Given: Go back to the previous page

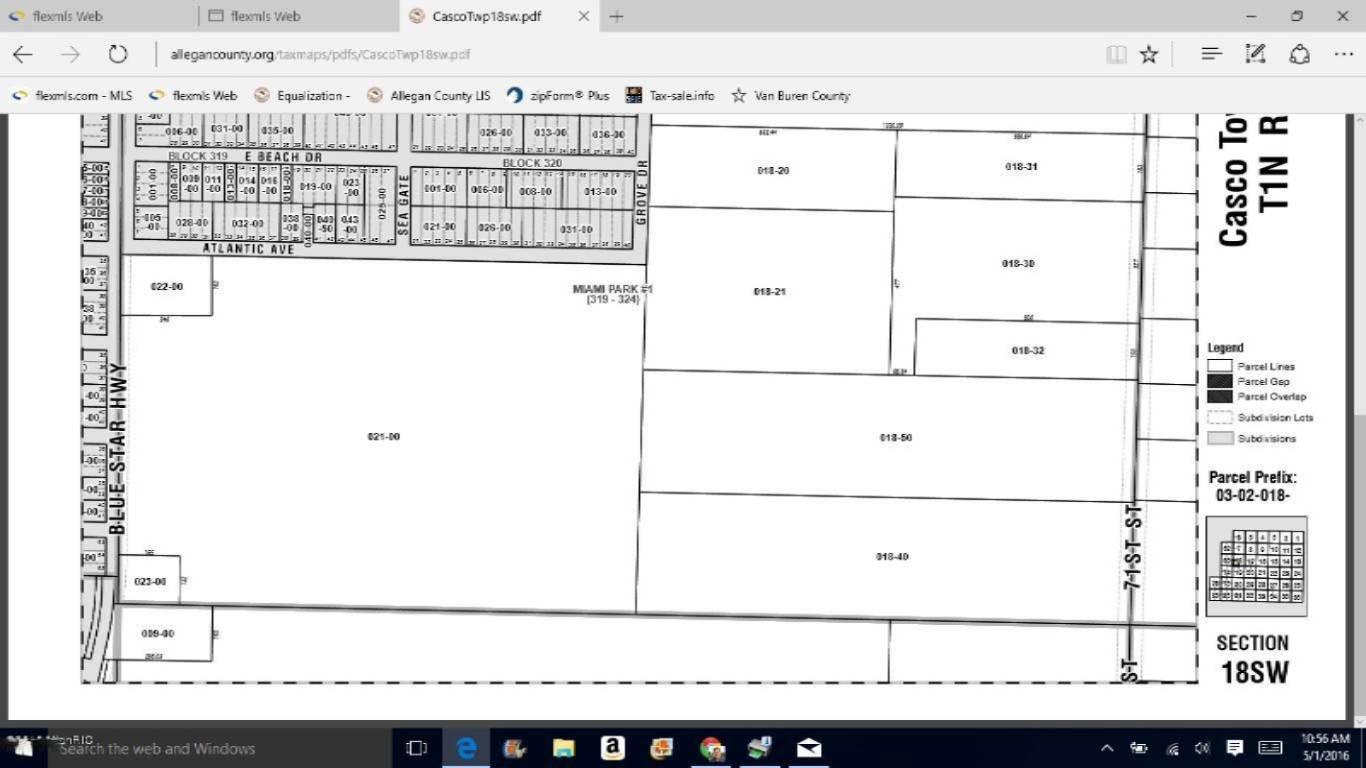Looking at the screenshot, I should click(x=22, y=54).
